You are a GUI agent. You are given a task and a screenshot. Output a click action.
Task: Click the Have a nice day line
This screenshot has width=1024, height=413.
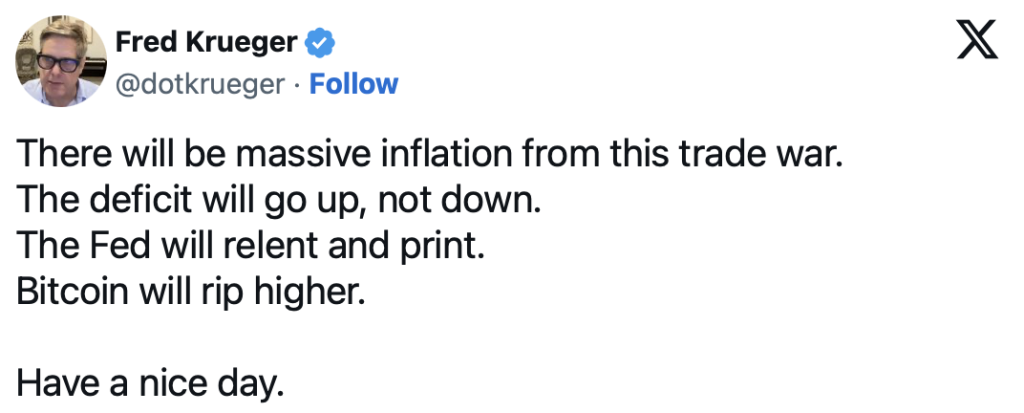coord(150,384)
